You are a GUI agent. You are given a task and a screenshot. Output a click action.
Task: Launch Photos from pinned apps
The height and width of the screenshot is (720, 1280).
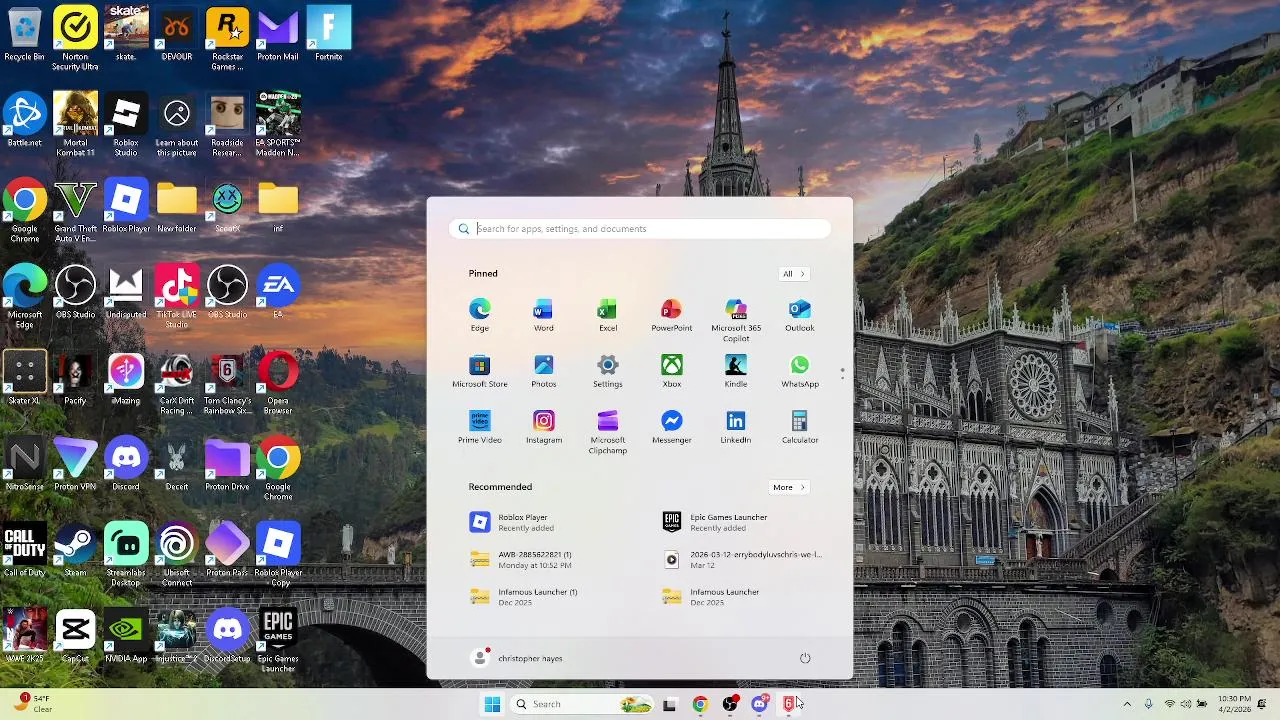tap(543, 371)
